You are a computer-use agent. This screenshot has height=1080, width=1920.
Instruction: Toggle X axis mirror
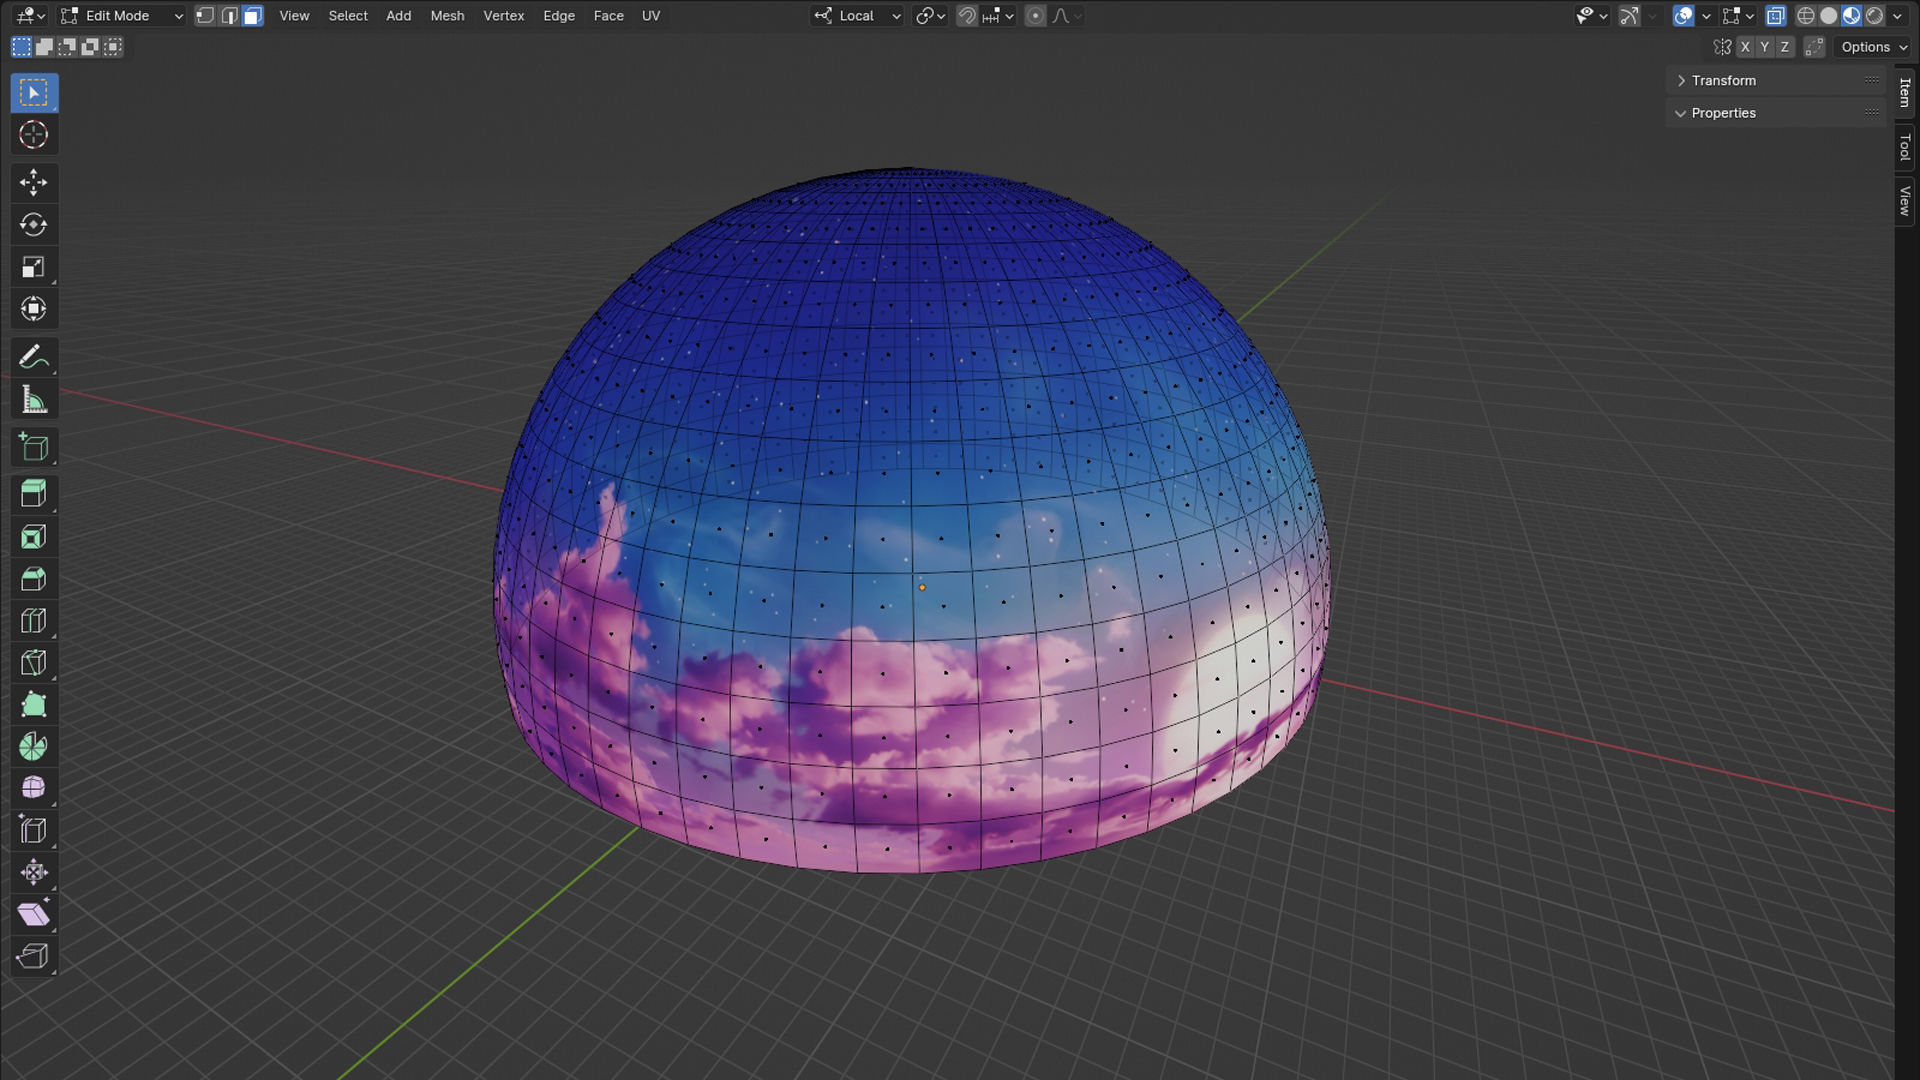click(1745, 47)
